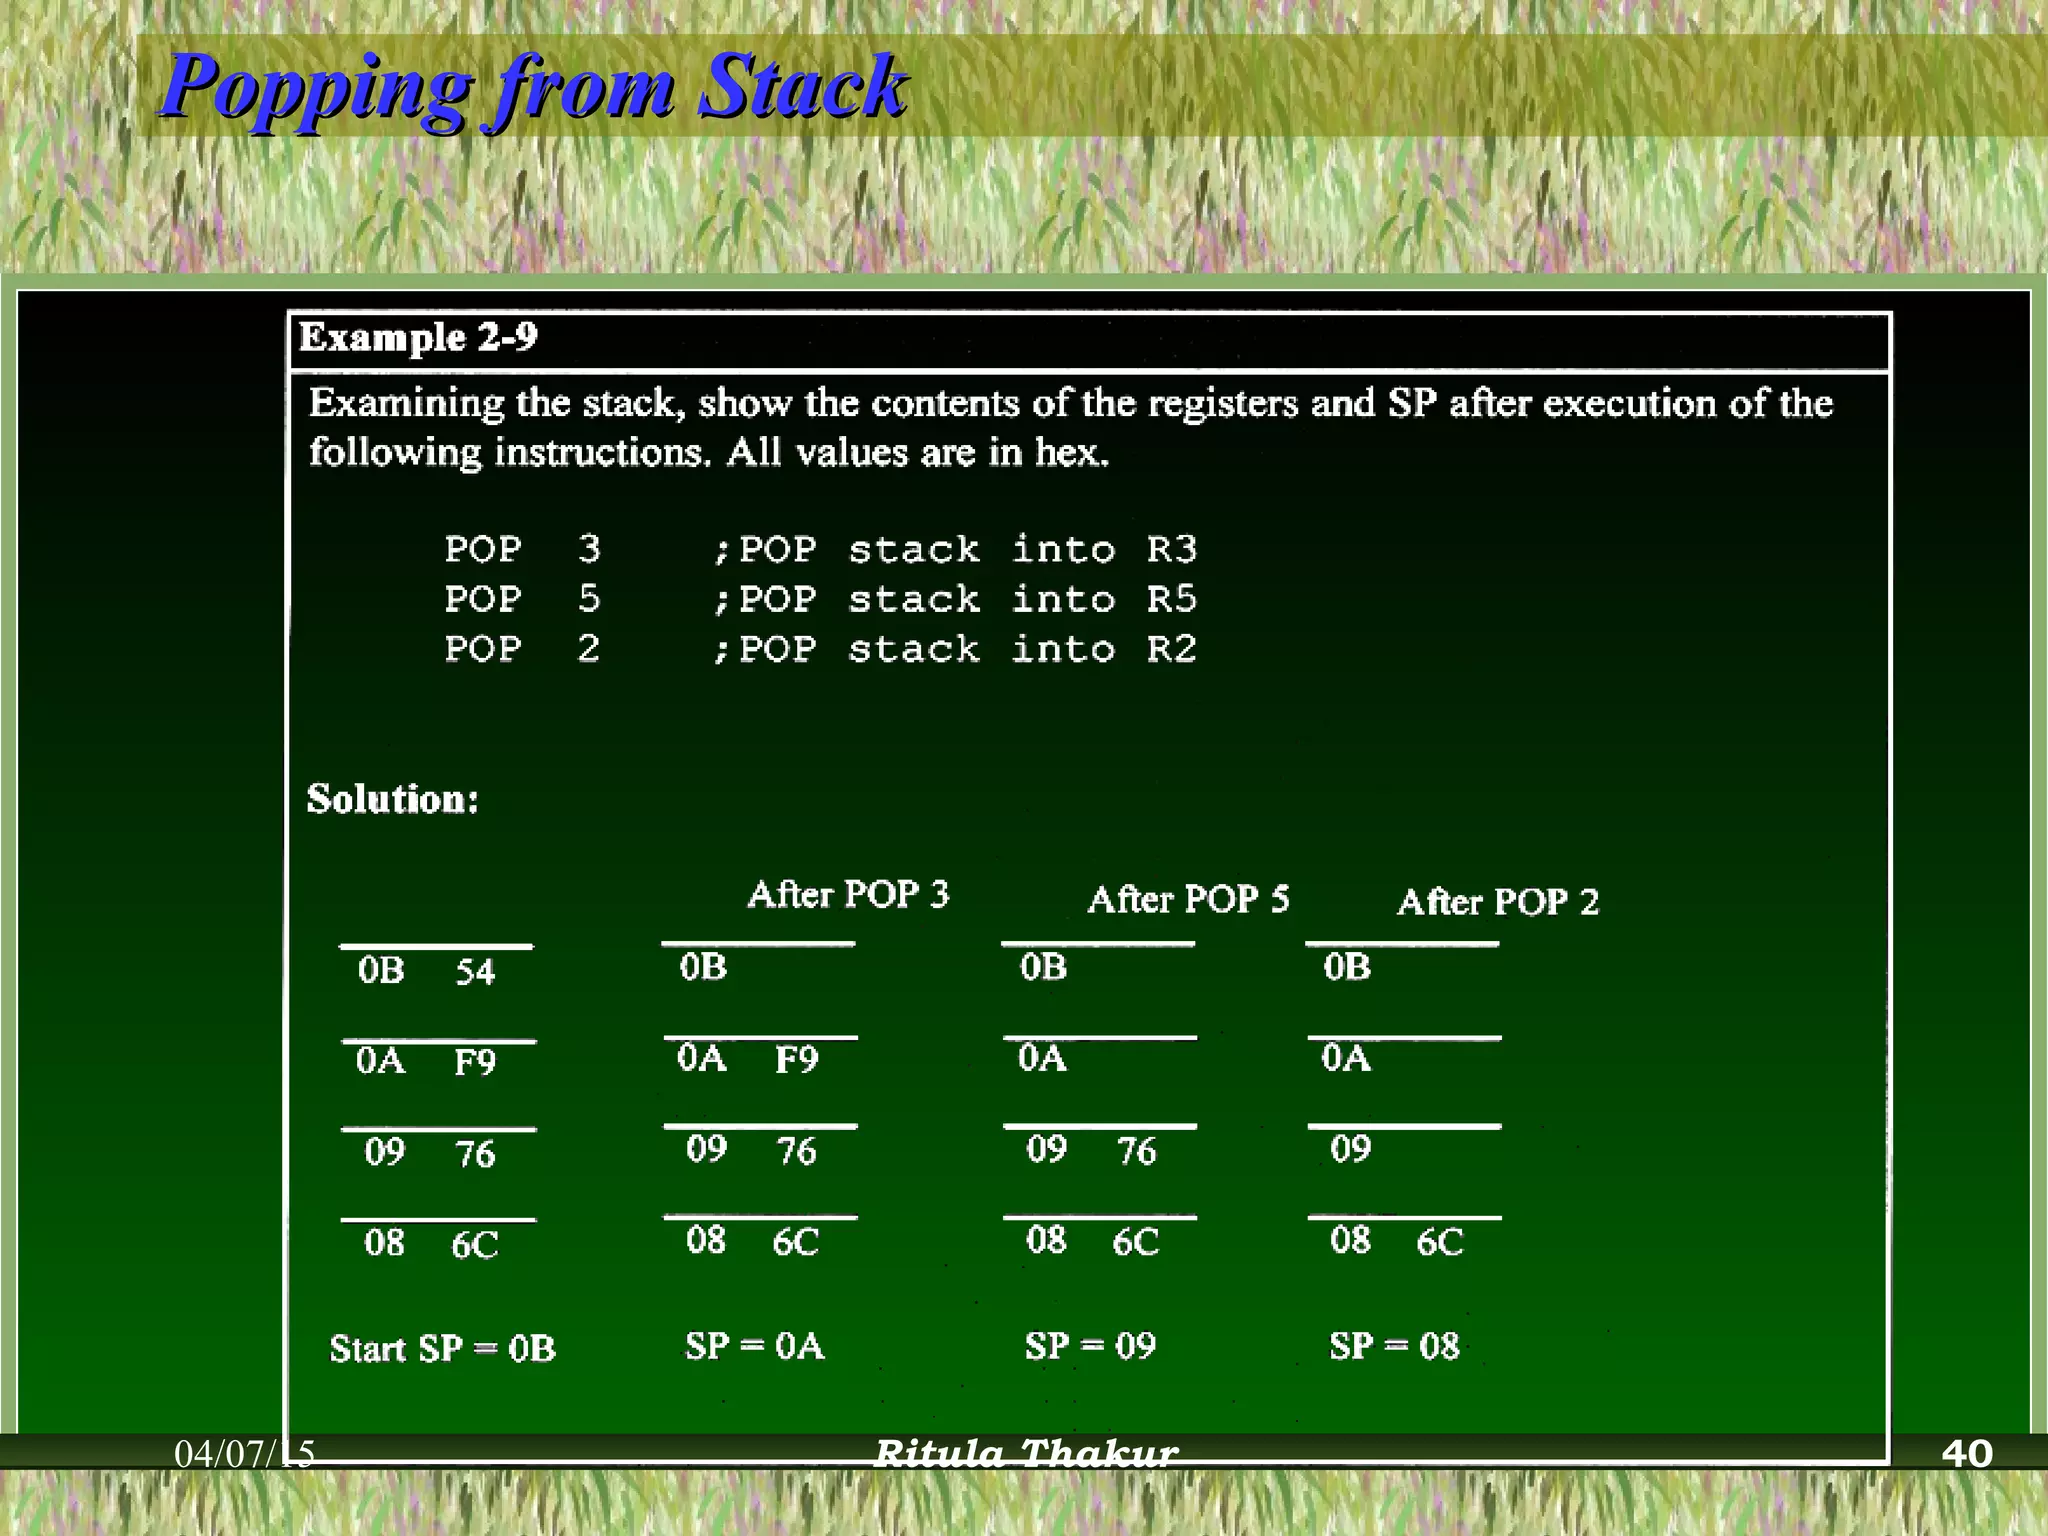
Task: Click the 'After POP 2' column heading
Action: [1497, 902]
